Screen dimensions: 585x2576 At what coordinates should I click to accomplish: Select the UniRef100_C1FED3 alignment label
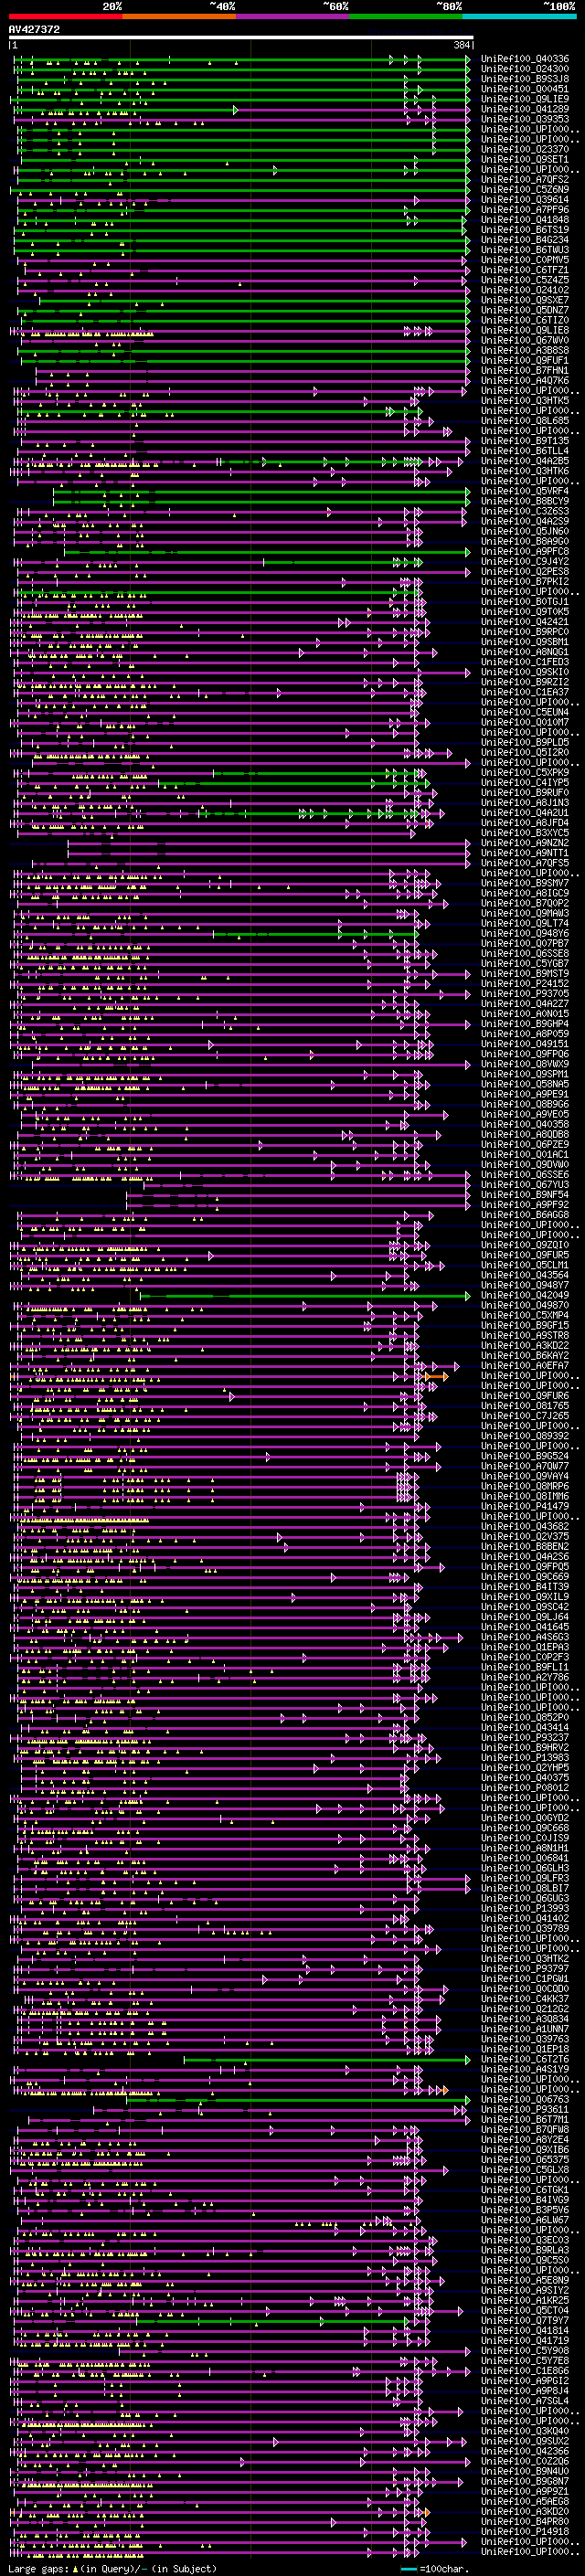(525, 663)
